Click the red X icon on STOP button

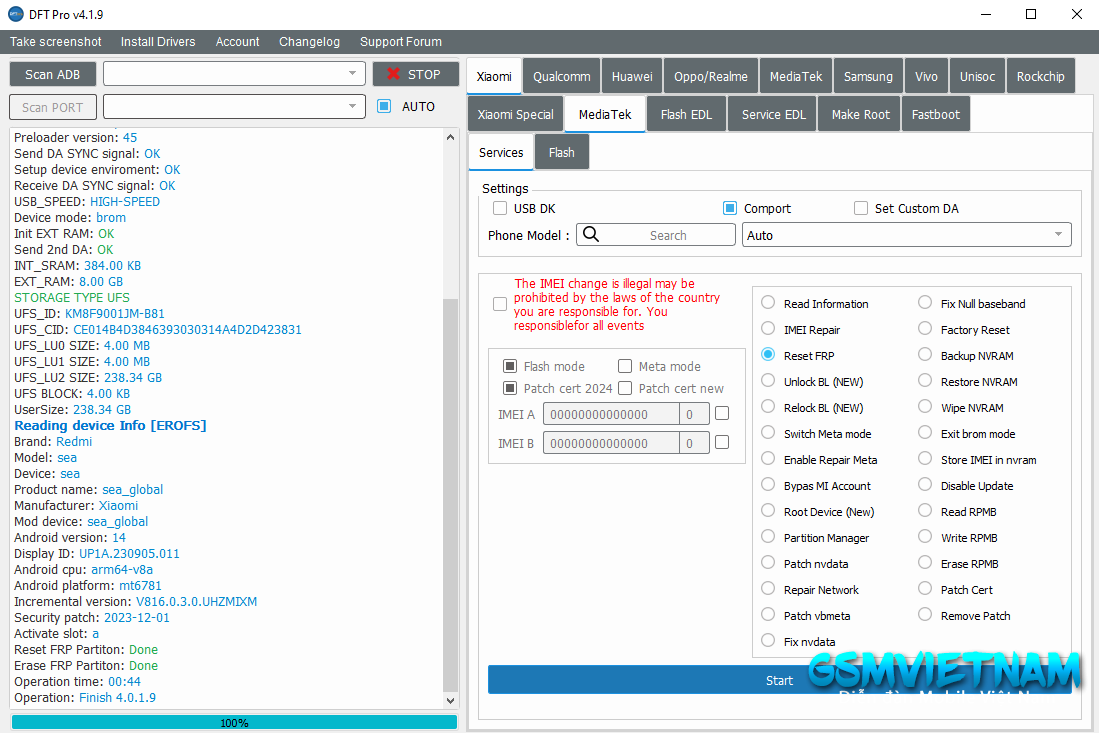(393, 74)
